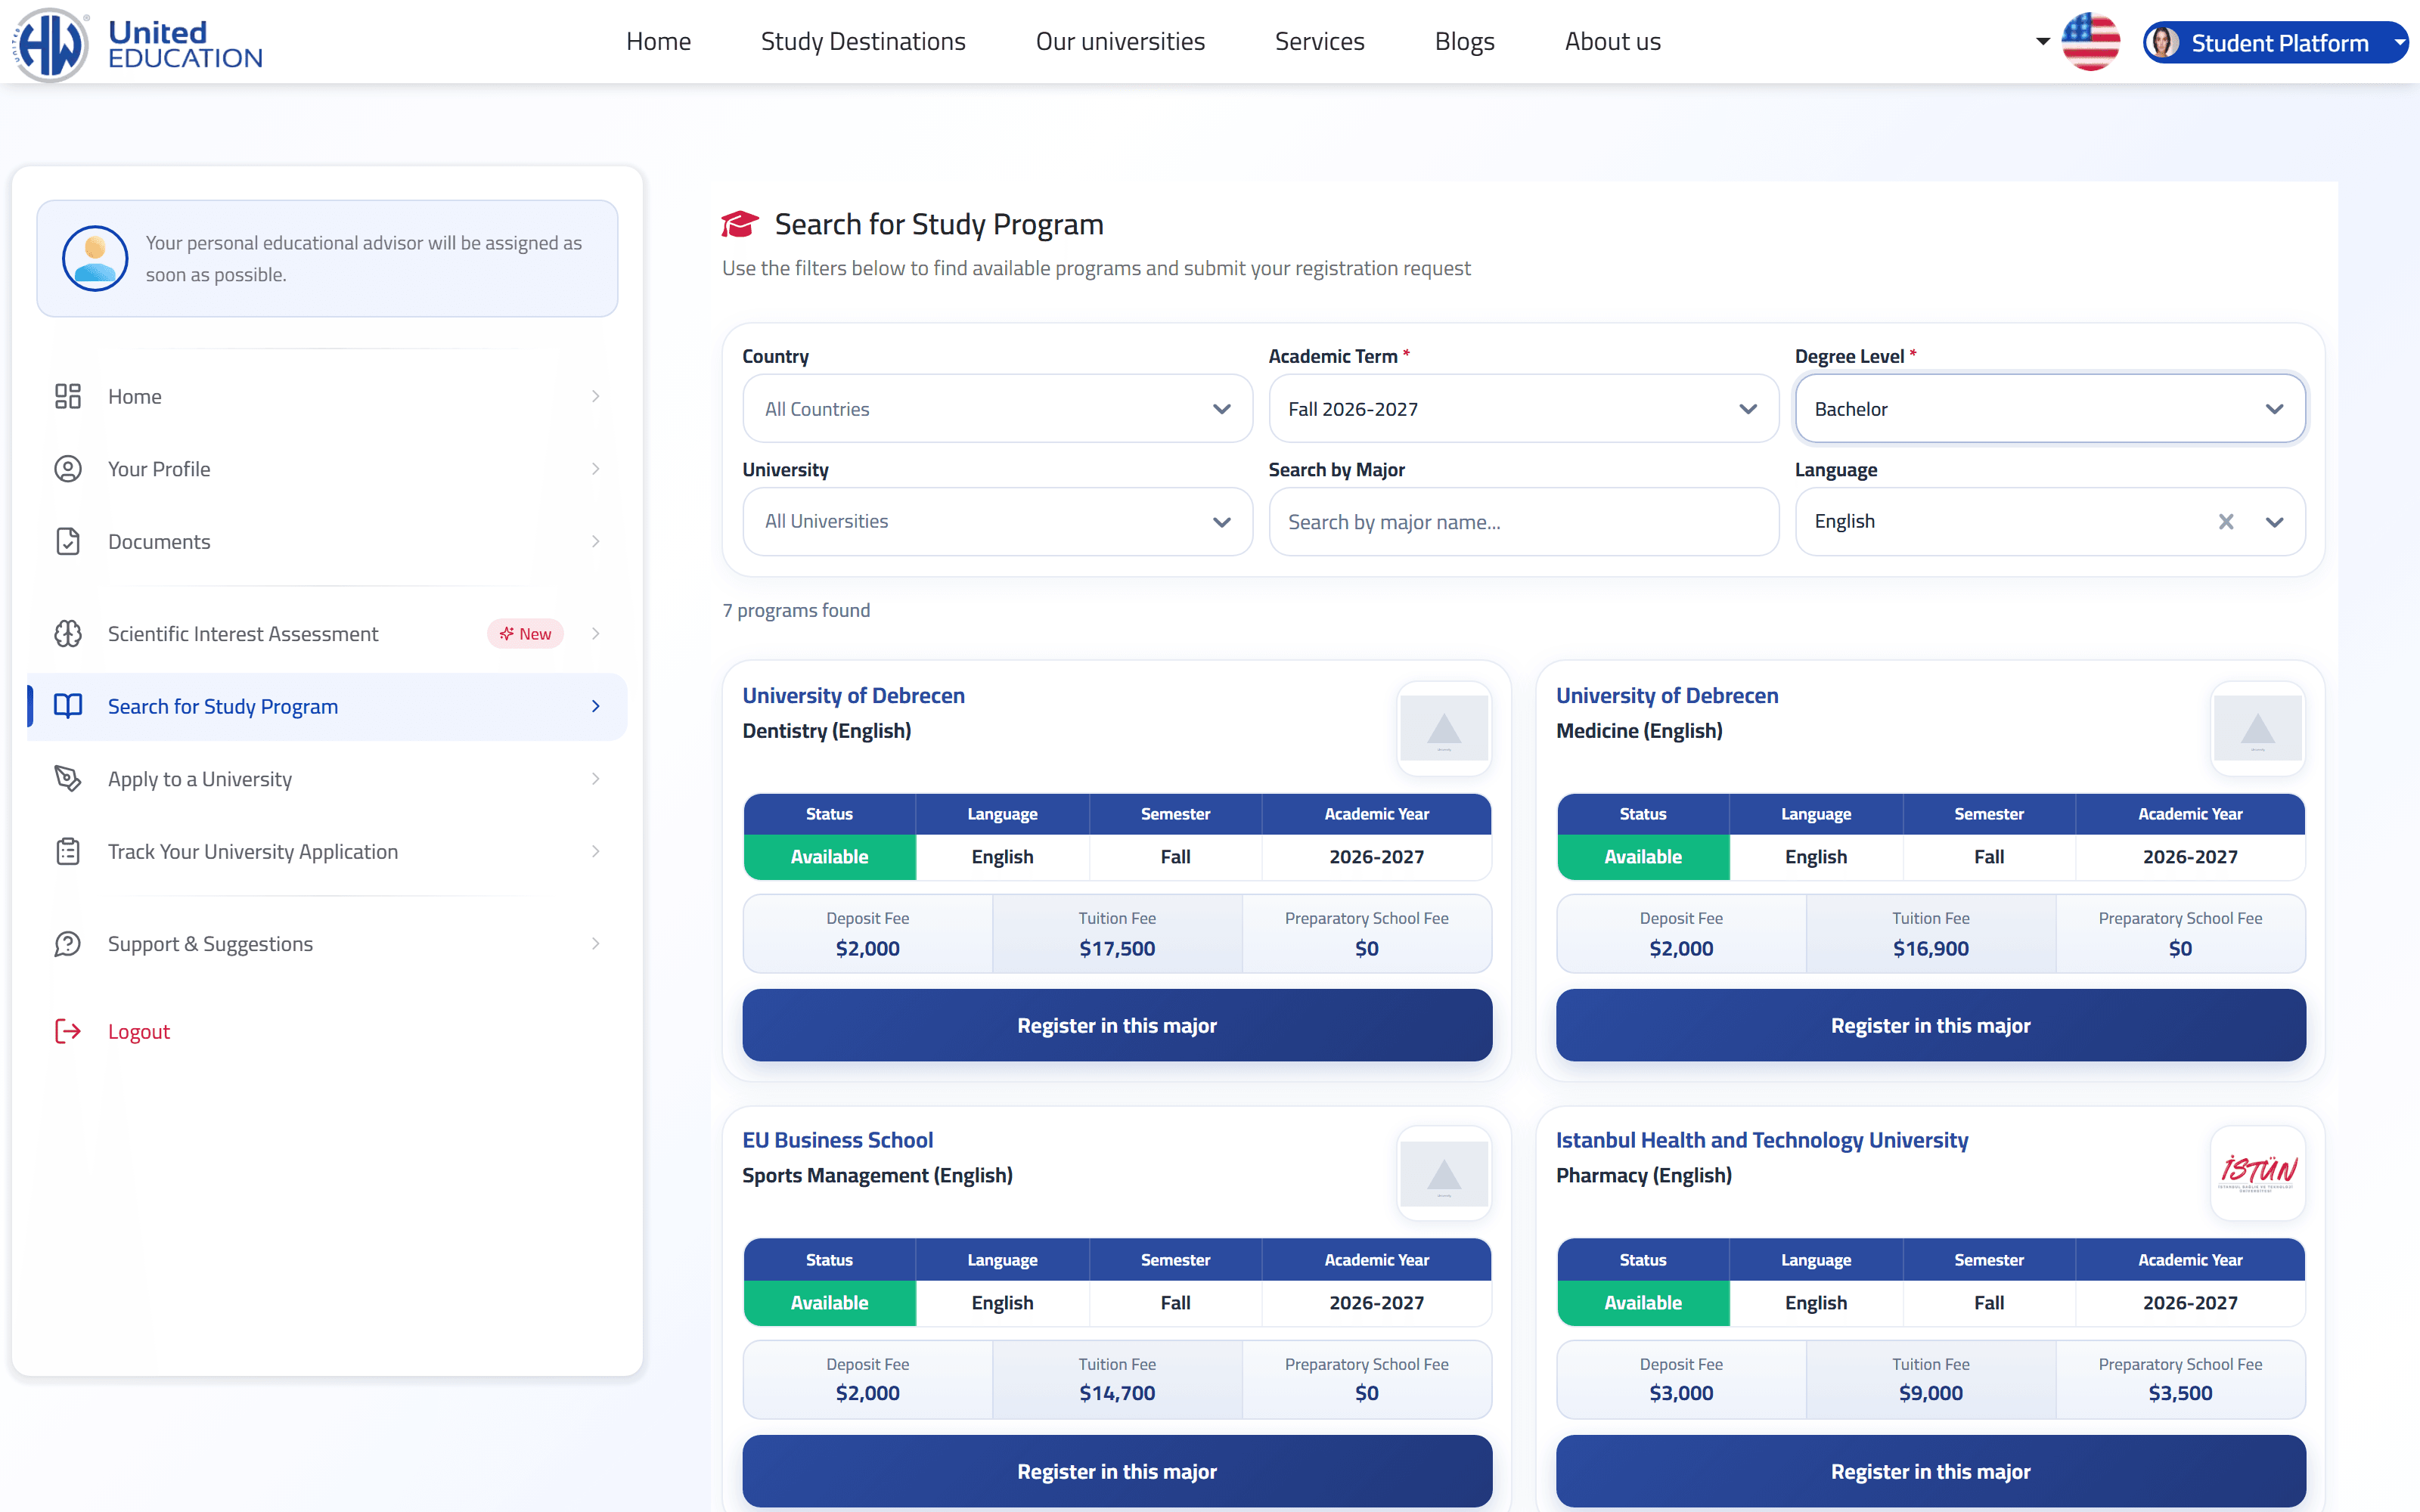Expand the Apply to a University chevron

(596, 778)
